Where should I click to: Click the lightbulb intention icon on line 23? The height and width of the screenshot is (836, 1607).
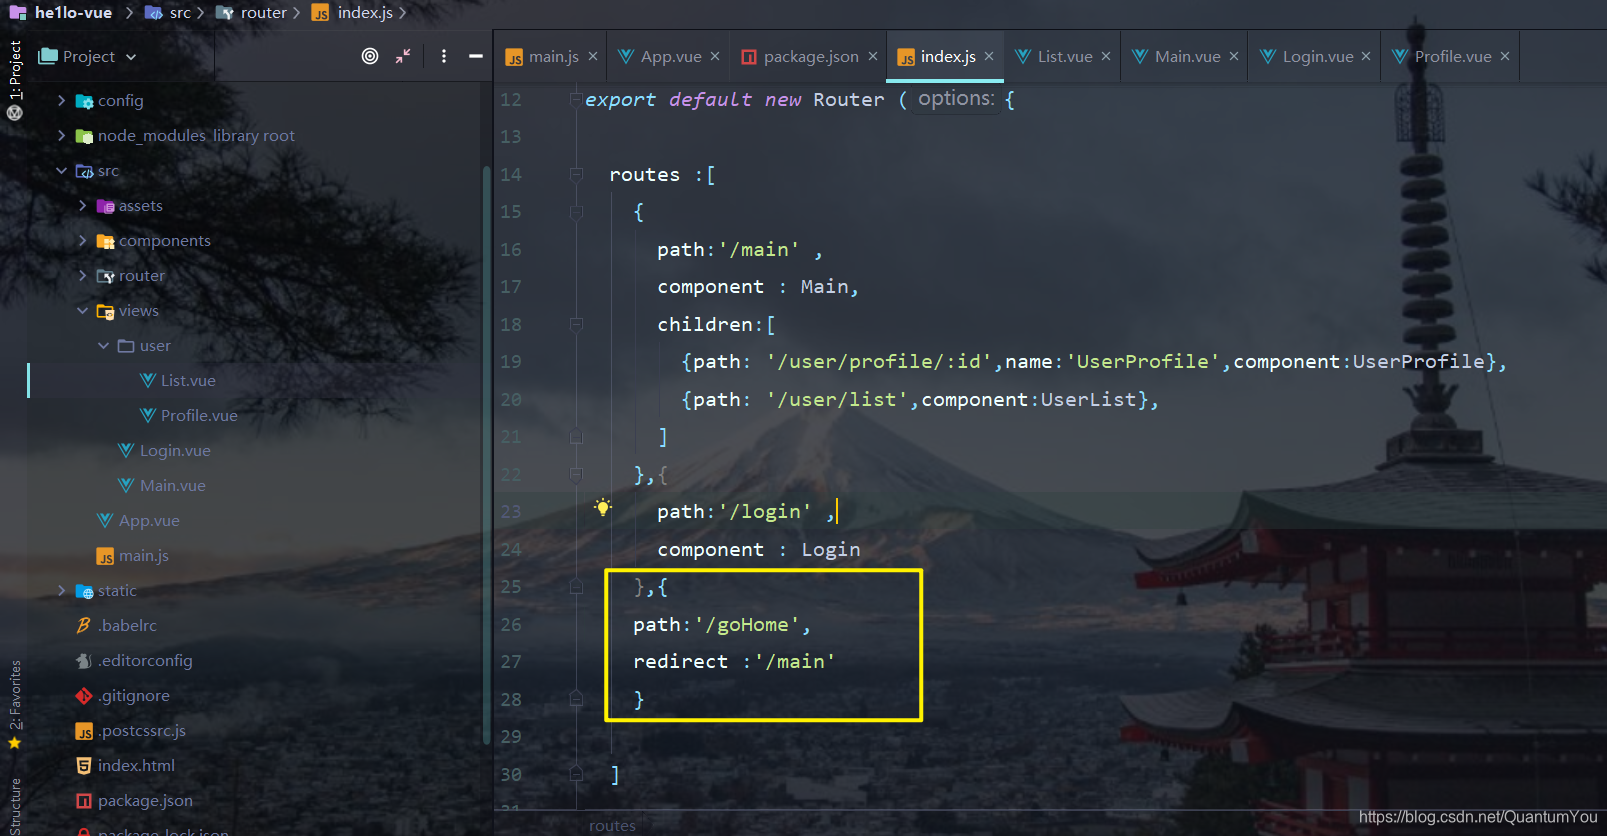click(x=602, y=507)
